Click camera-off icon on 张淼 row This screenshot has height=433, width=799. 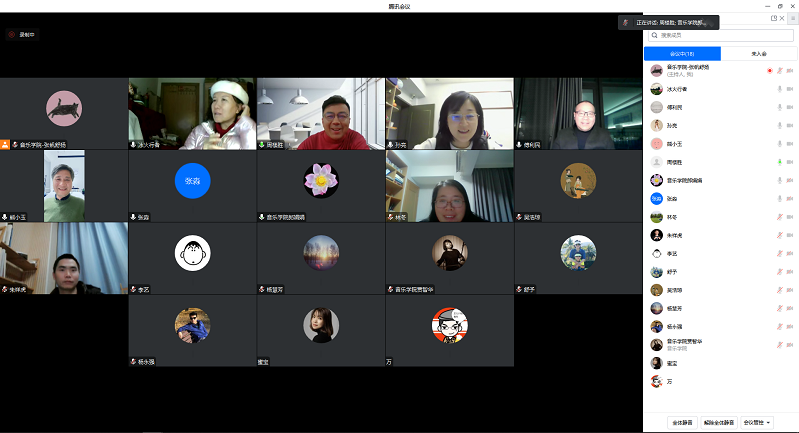(x=790, y=199)
